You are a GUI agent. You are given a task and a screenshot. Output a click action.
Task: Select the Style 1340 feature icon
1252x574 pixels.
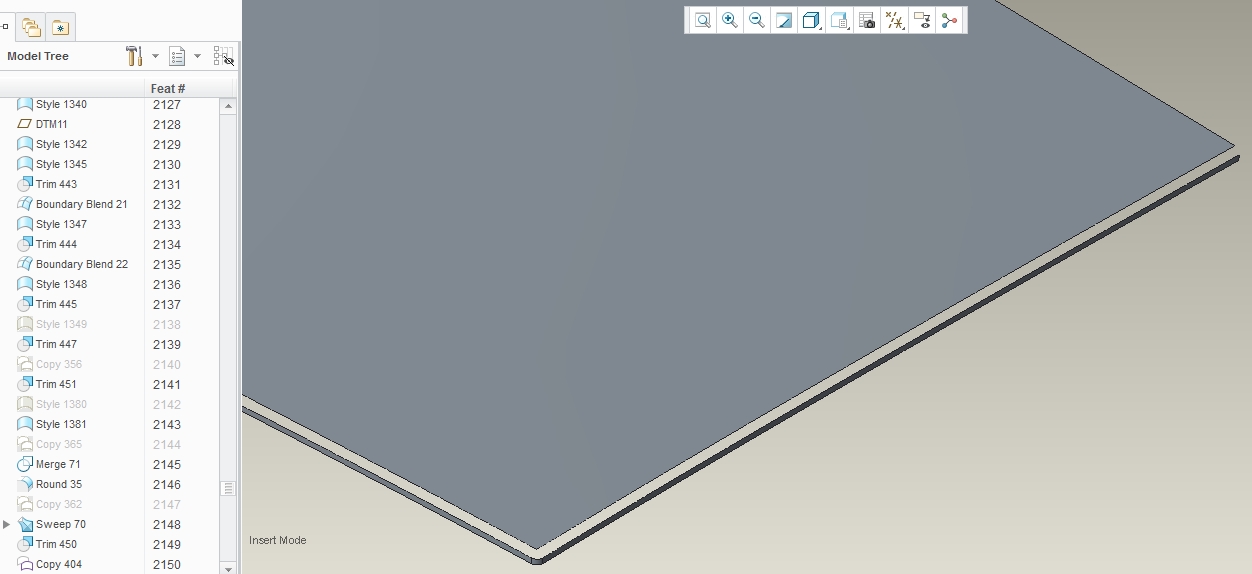pyautogui.click(x=25, y=104)
